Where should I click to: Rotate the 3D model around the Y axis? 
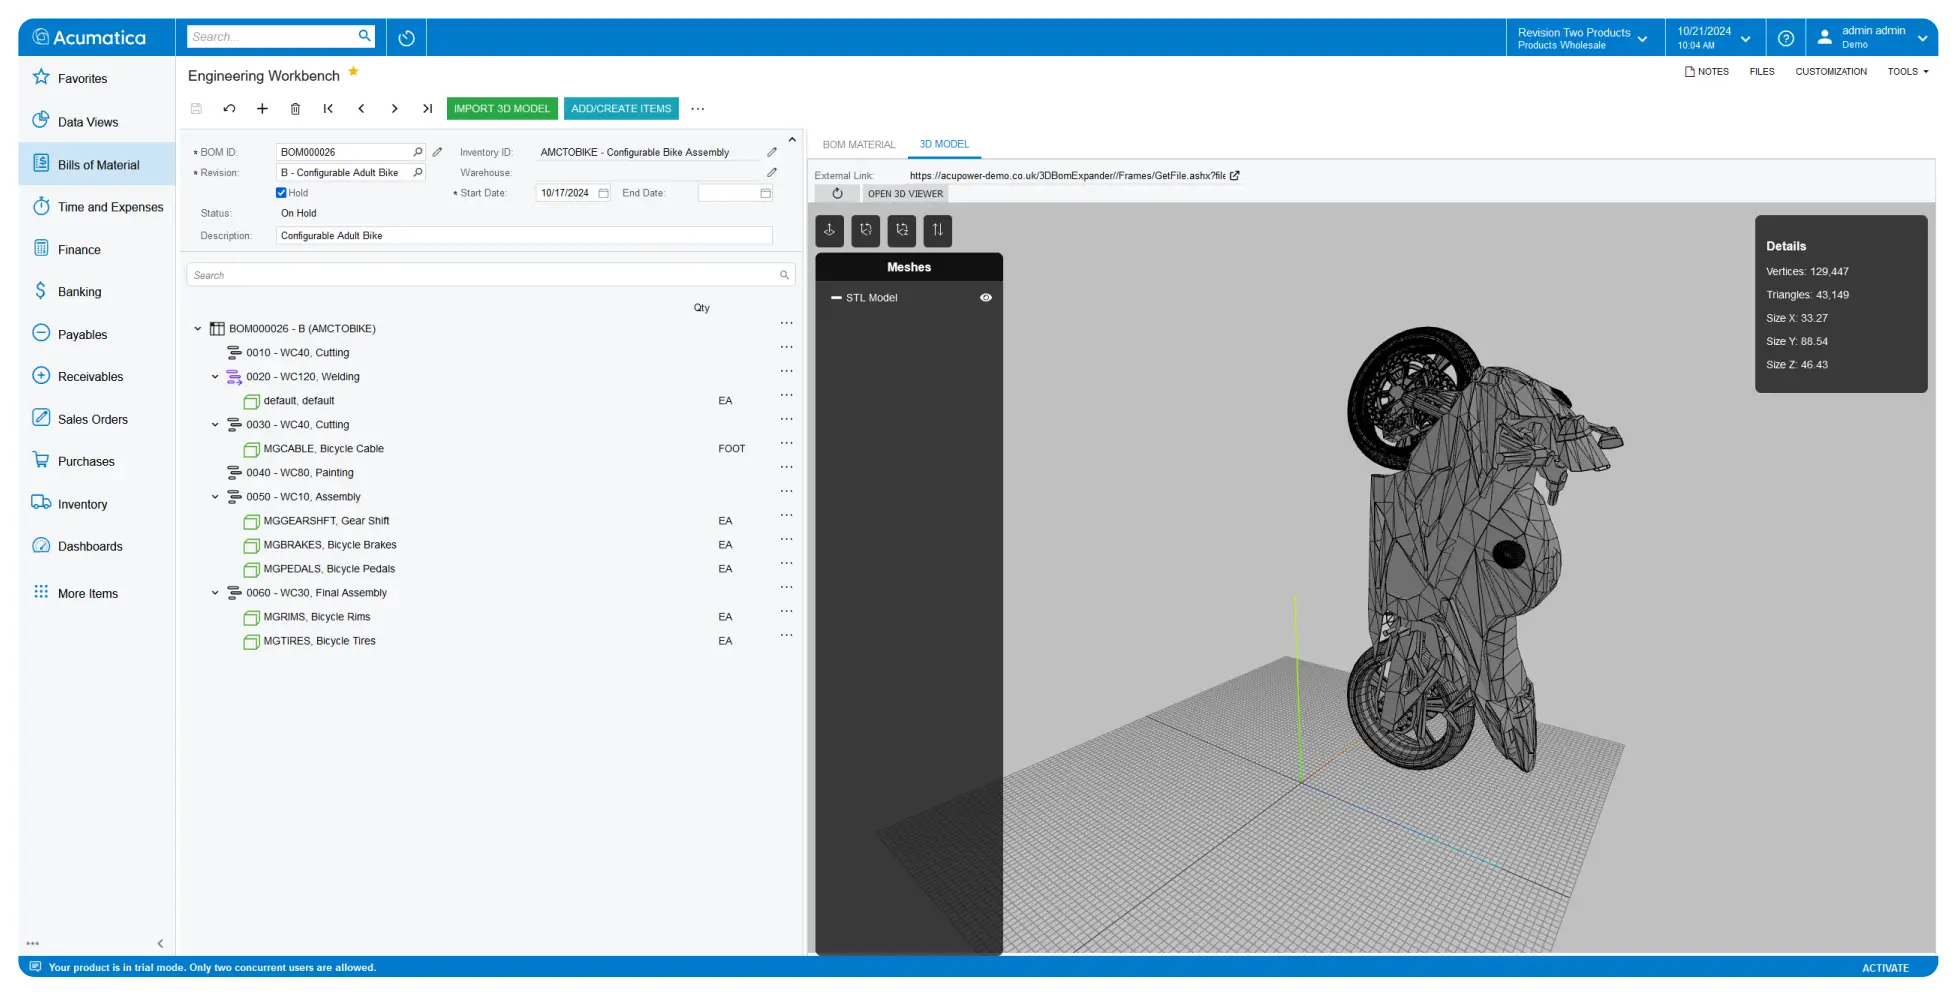click(865, 231)
